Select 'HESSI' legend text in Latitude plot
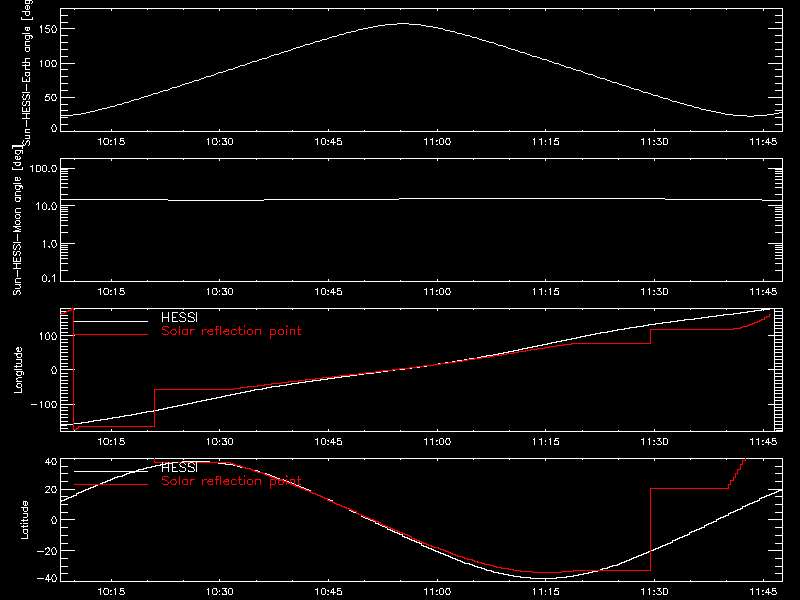800x600 pixels. click(x=179, y=468)
